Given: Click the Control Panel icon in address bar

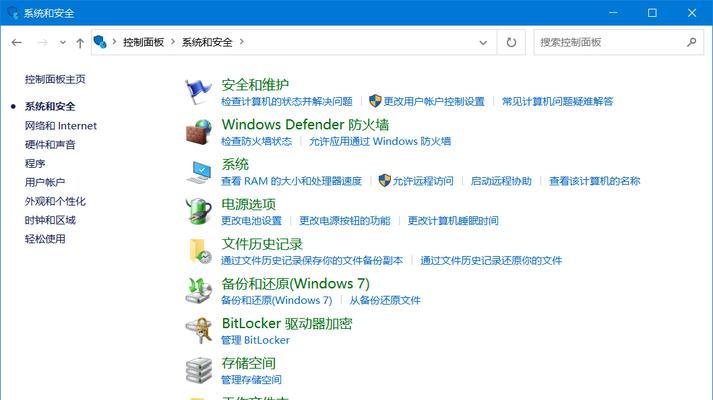Looking at the screenshot, I should (x=100, y=42).
